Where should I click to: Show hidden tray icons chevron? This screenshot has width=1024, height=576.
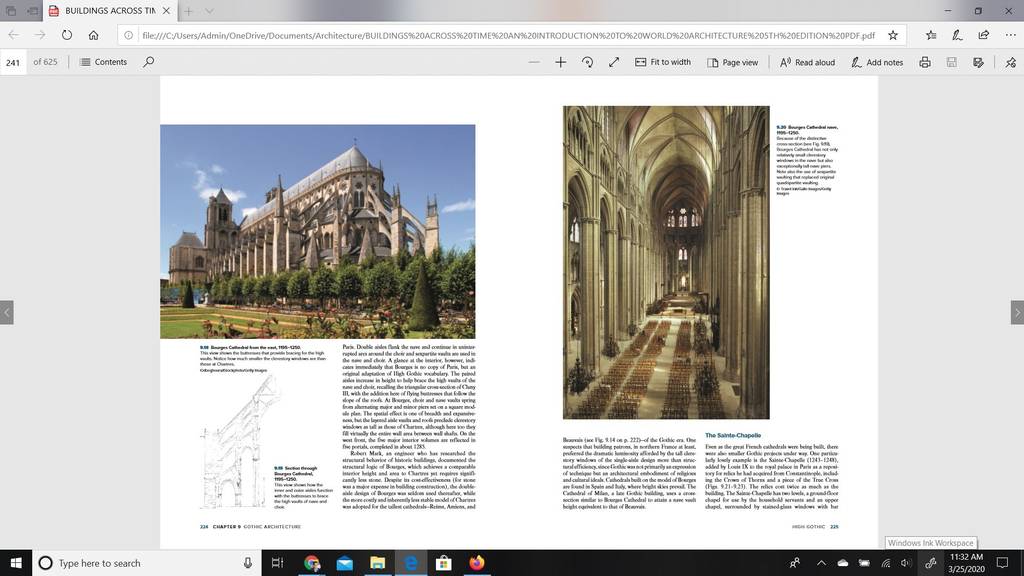tap(822, 563)
